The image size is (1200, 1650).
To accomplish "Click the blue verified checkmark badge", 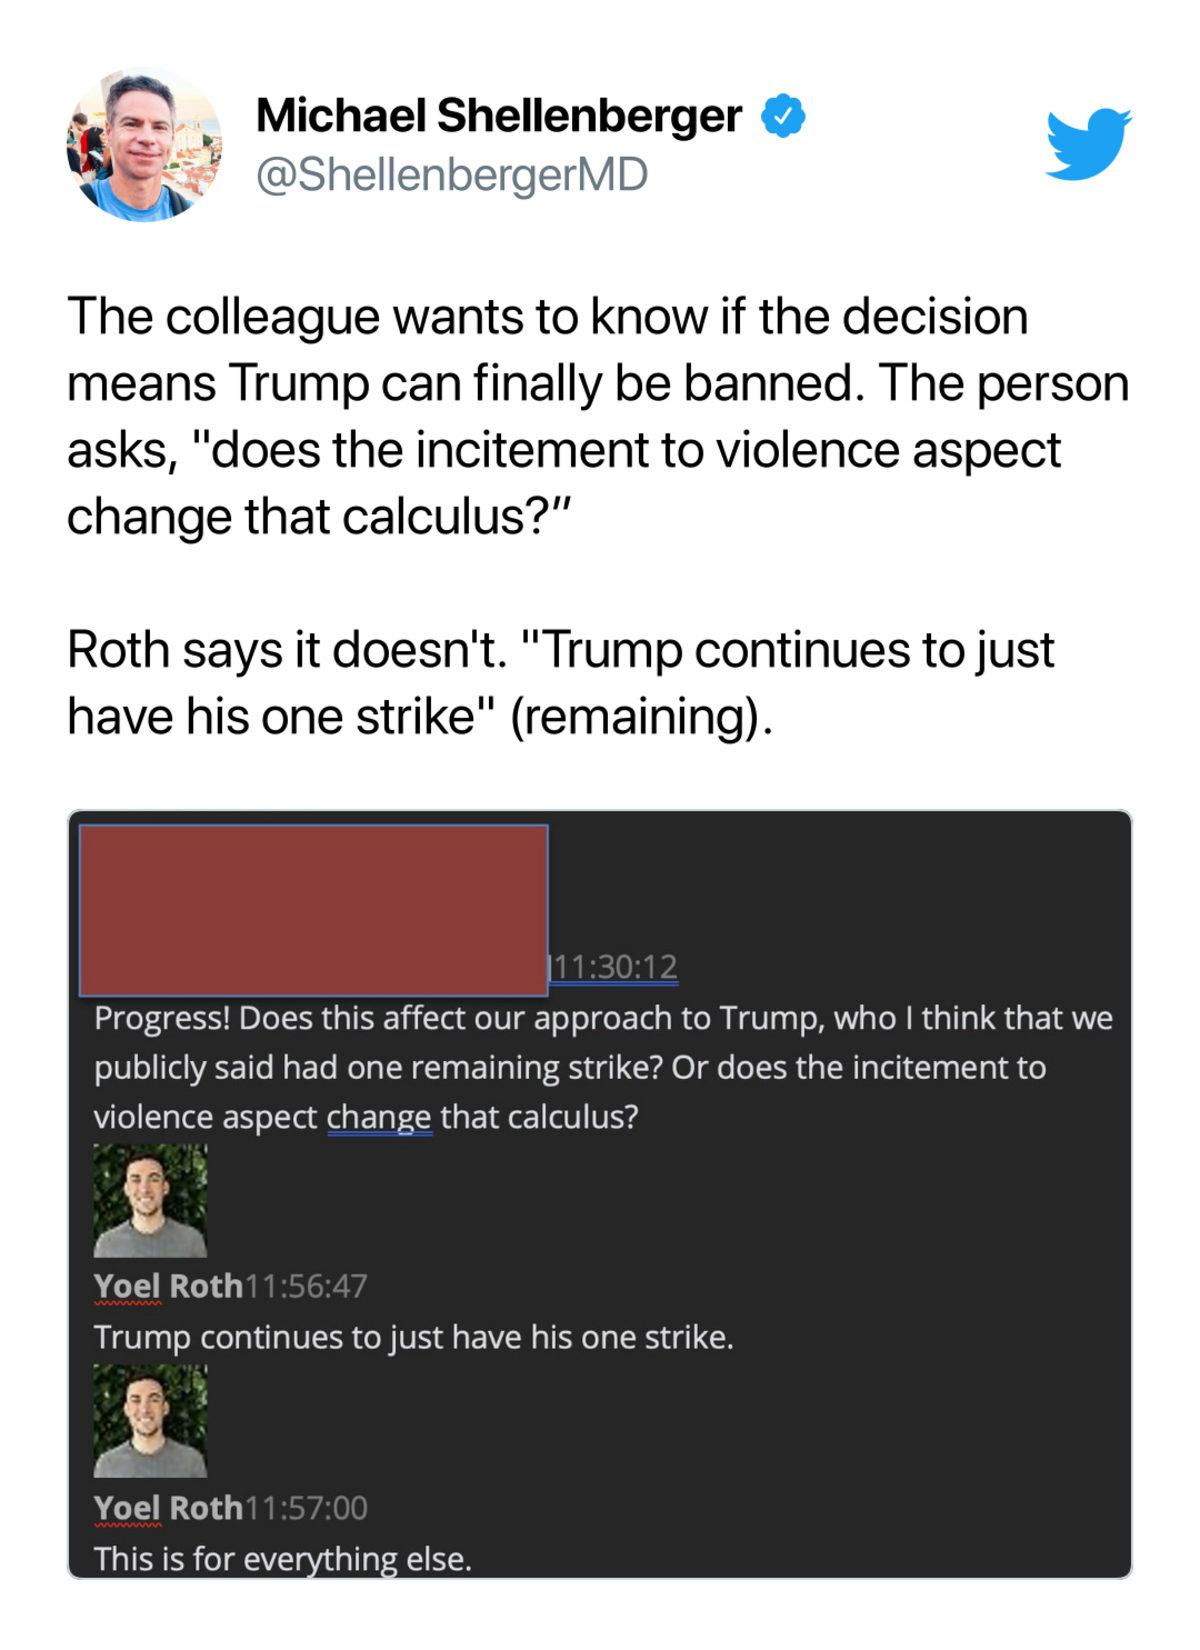I will 784,116.
